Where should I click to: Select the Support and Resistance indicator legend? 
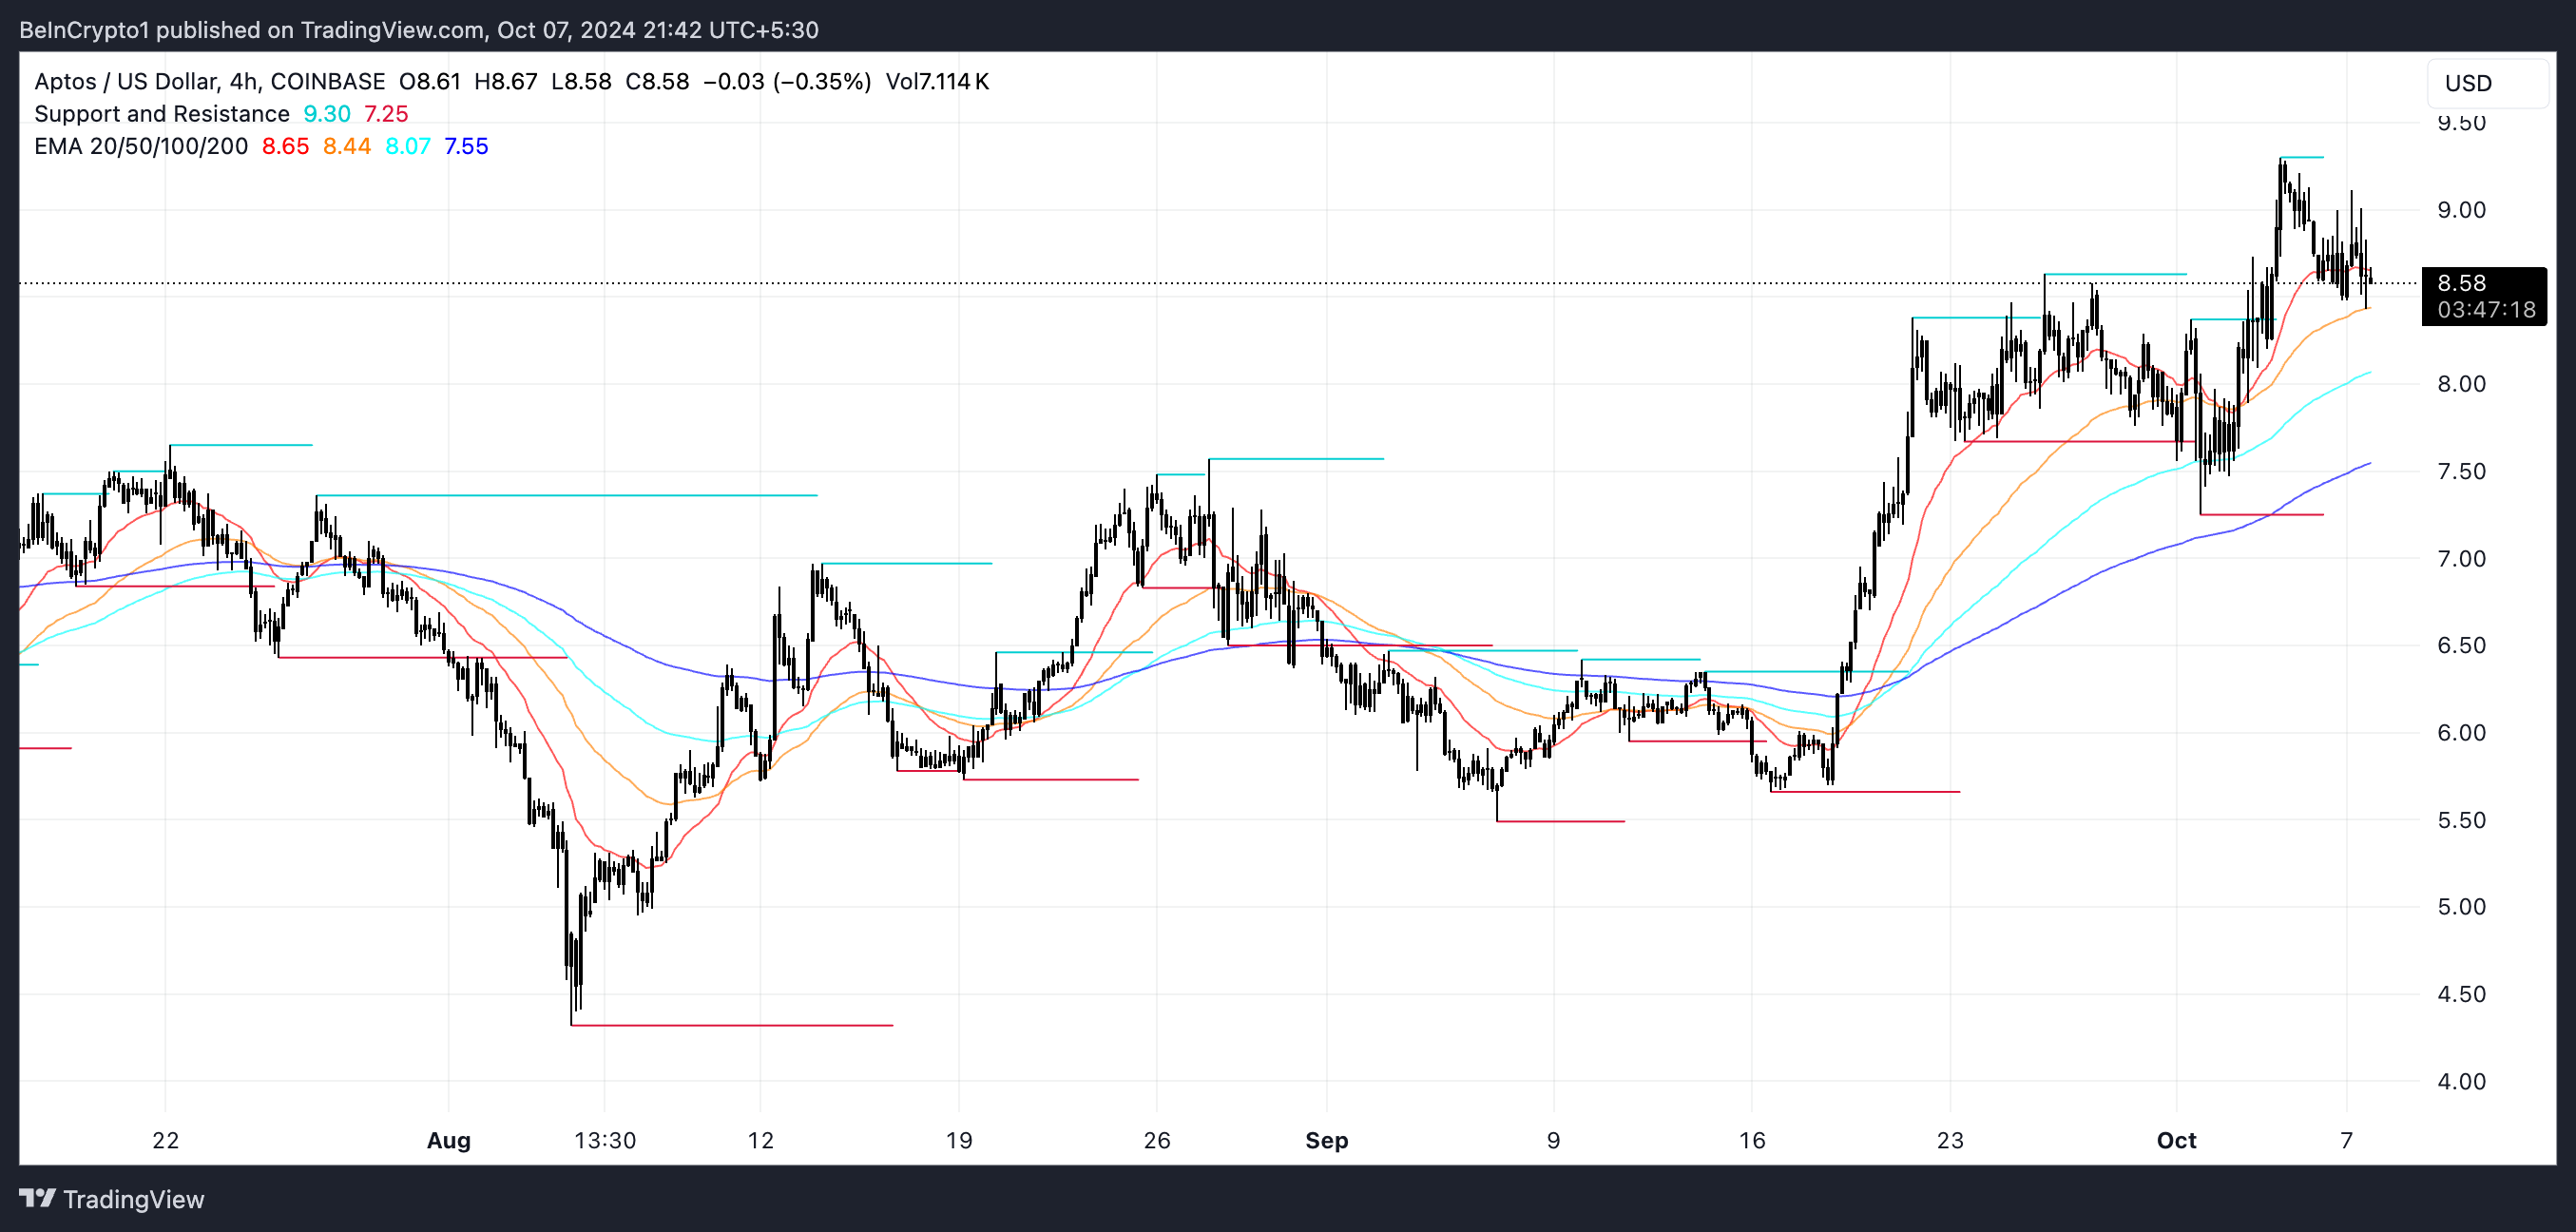[161, 114]
